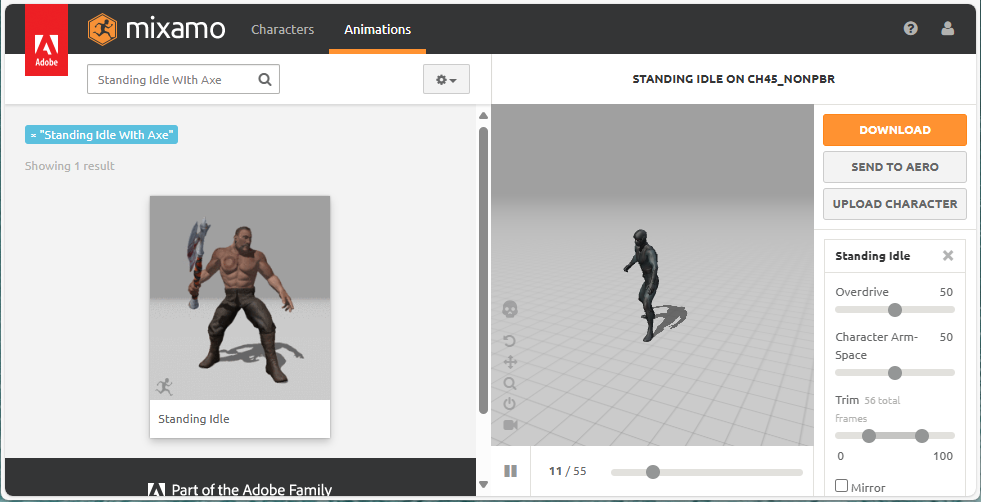Viewport: 981px width, 502px height.
Task: Click Send to Aero button
Action: pos(895,167)
